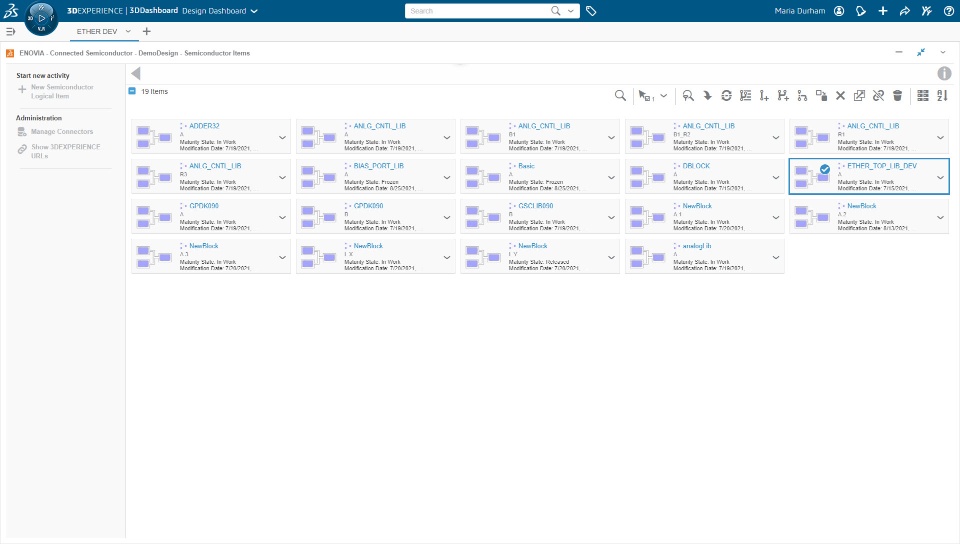Click the refresh/synchronize toolbar icon
This screenshot has width=960, height=544.
[x=726, y=95]
